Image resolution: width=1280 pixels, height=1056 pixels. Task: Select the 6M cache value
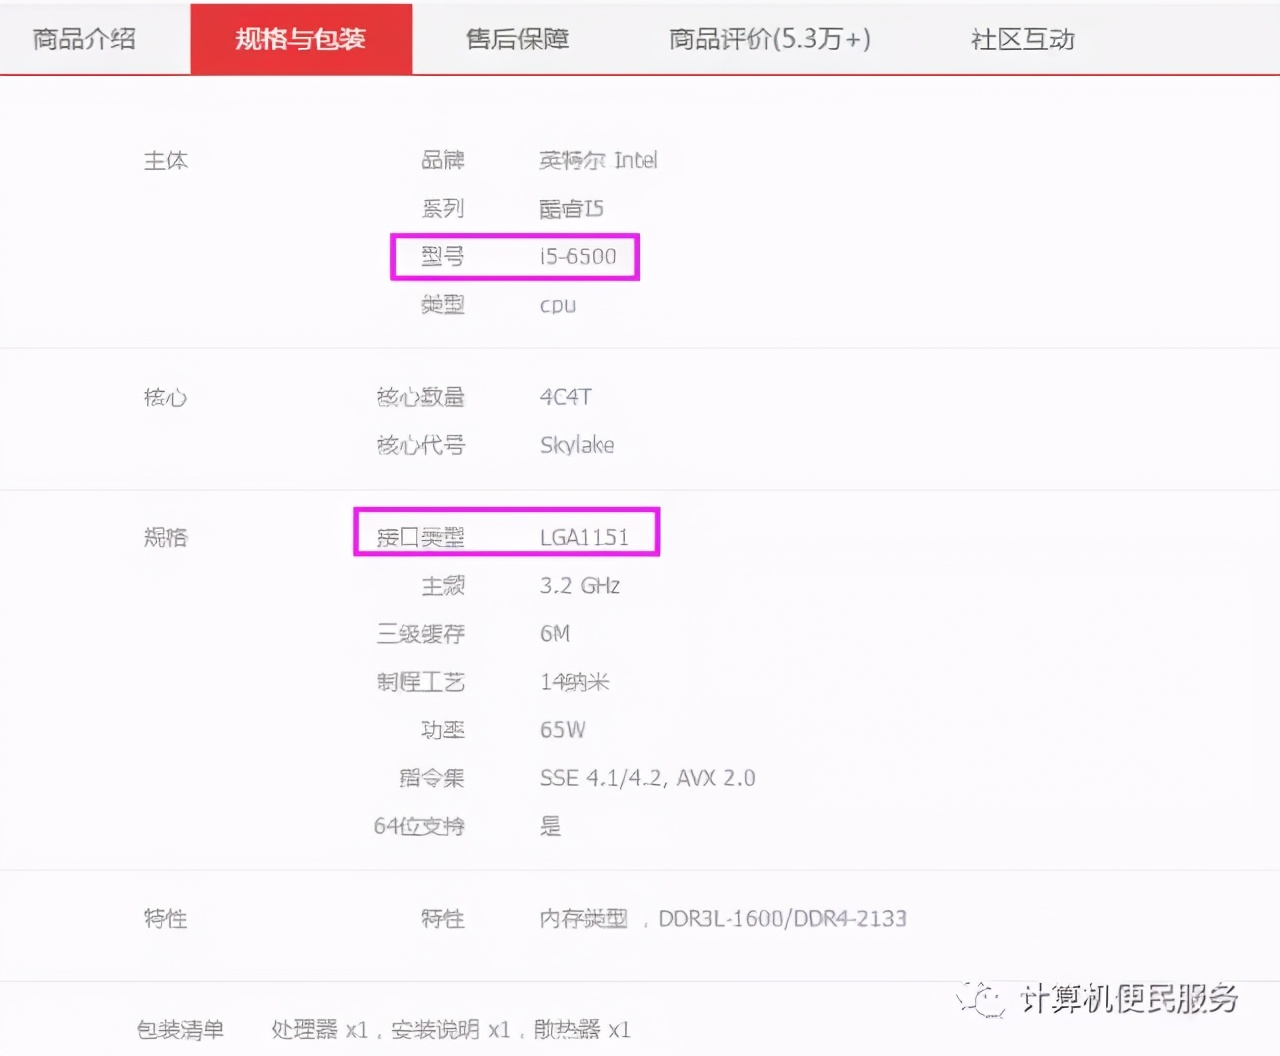(554, 633)
